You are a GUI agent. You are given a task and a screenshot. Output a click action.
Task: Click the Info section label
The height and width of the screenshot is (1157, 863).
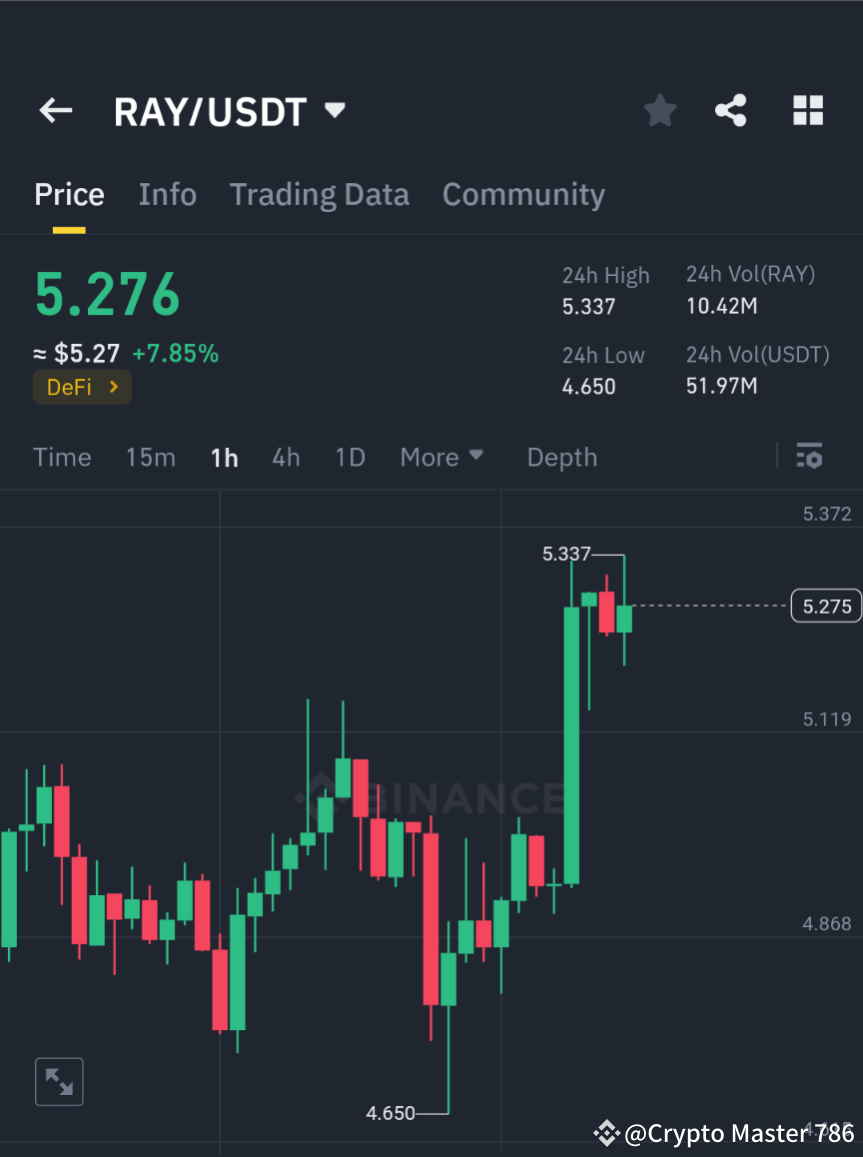(x=167, y=194)
